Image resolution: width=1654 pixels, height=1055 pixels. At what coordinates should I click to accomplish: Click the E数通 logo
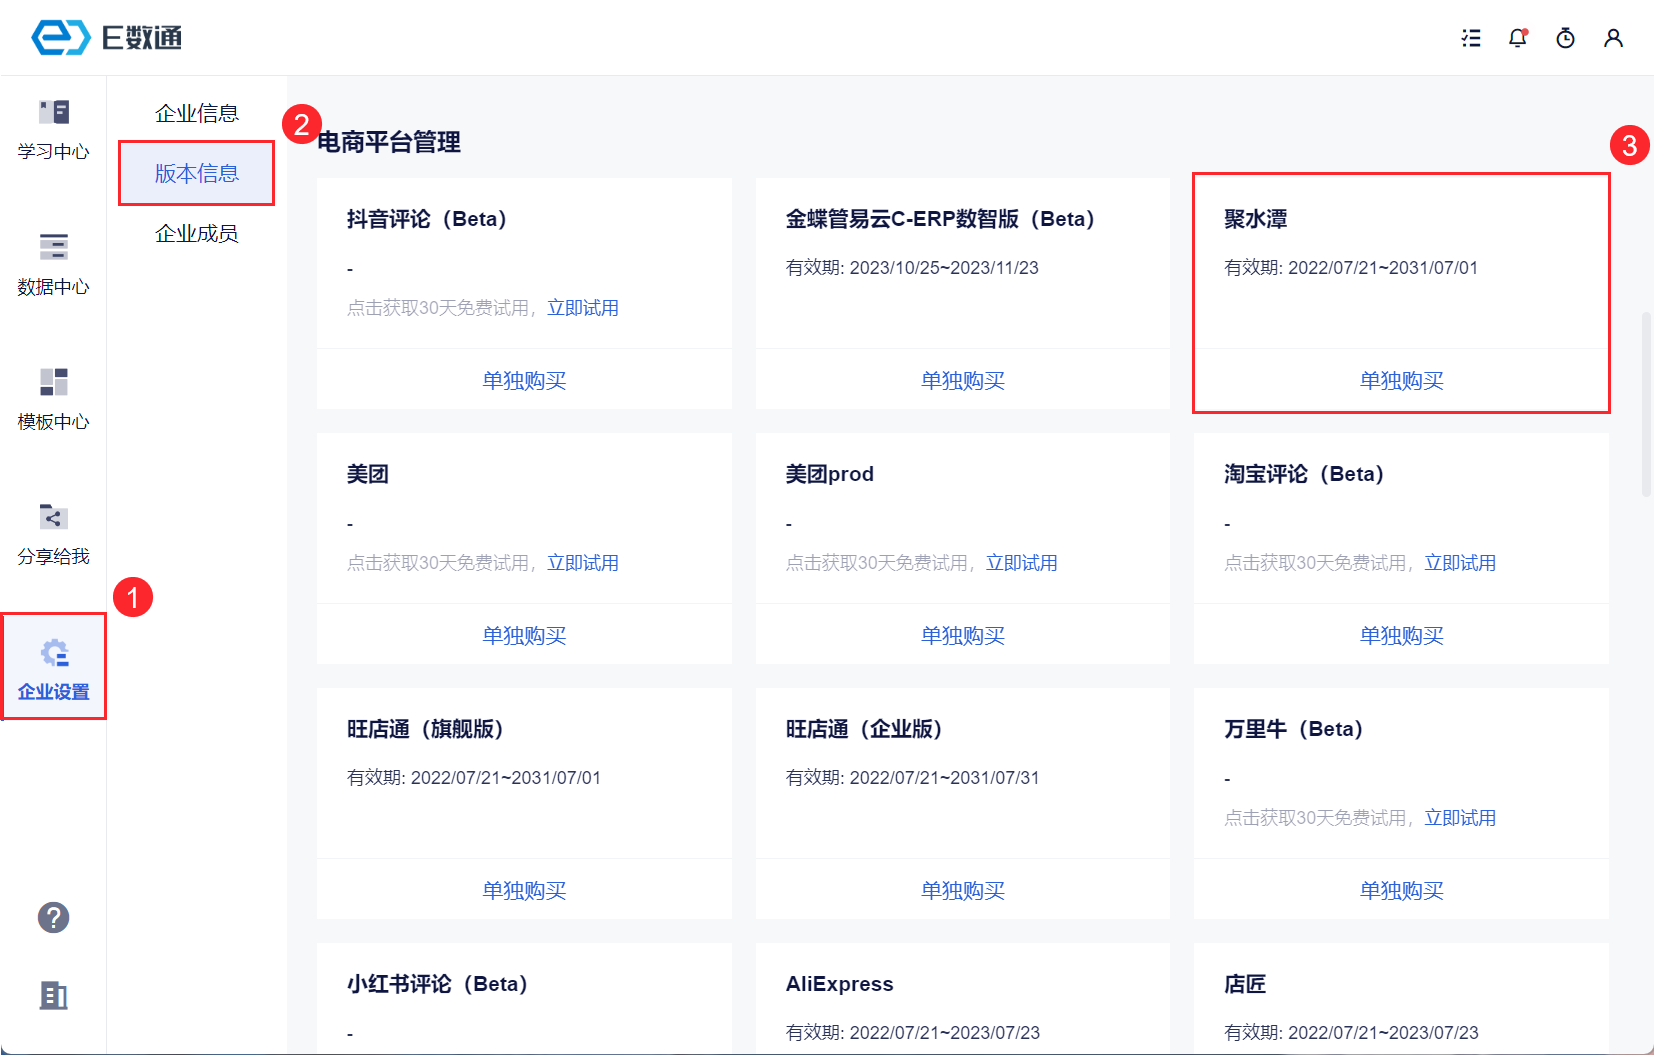pos(106,38)
